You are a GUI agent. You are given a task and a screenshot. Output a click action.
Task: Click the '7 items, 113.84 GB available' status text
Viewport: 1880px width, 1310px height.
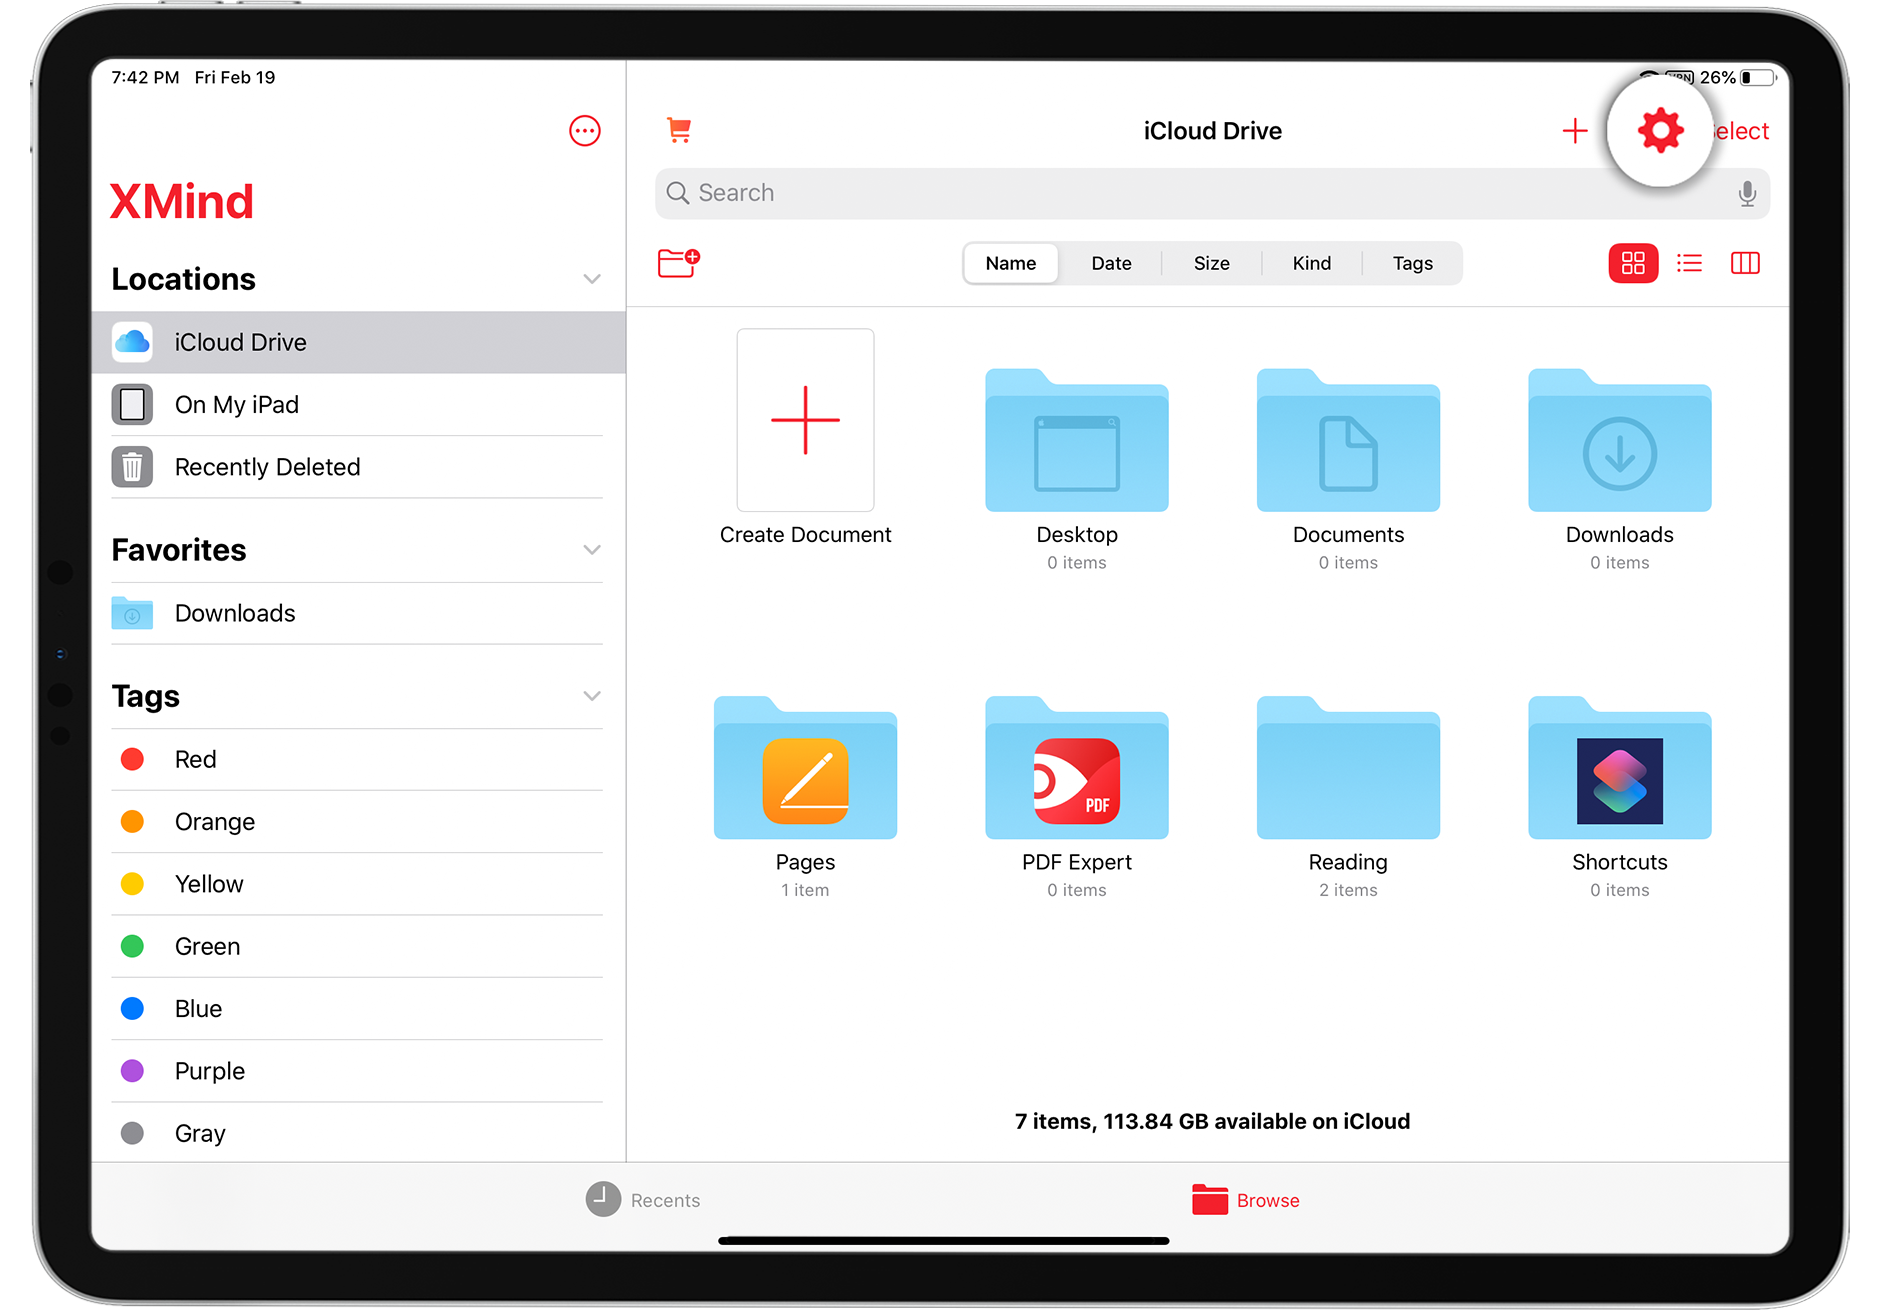click(1212, 1121)
